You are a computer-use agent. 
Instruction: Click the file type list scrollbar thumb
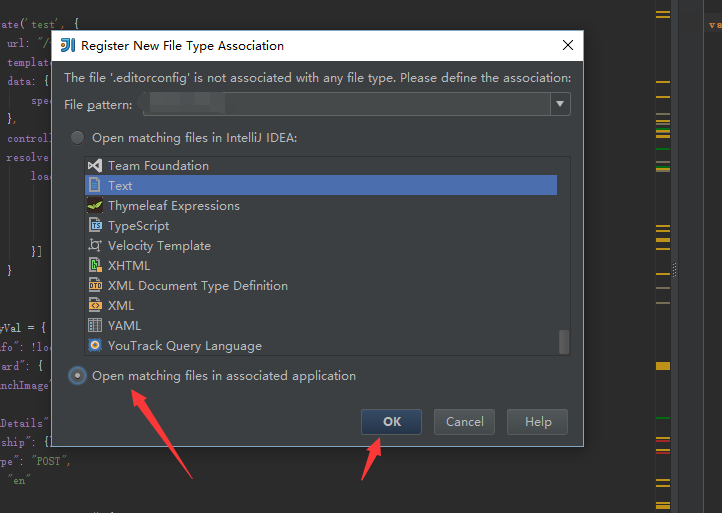coord(564,342)
